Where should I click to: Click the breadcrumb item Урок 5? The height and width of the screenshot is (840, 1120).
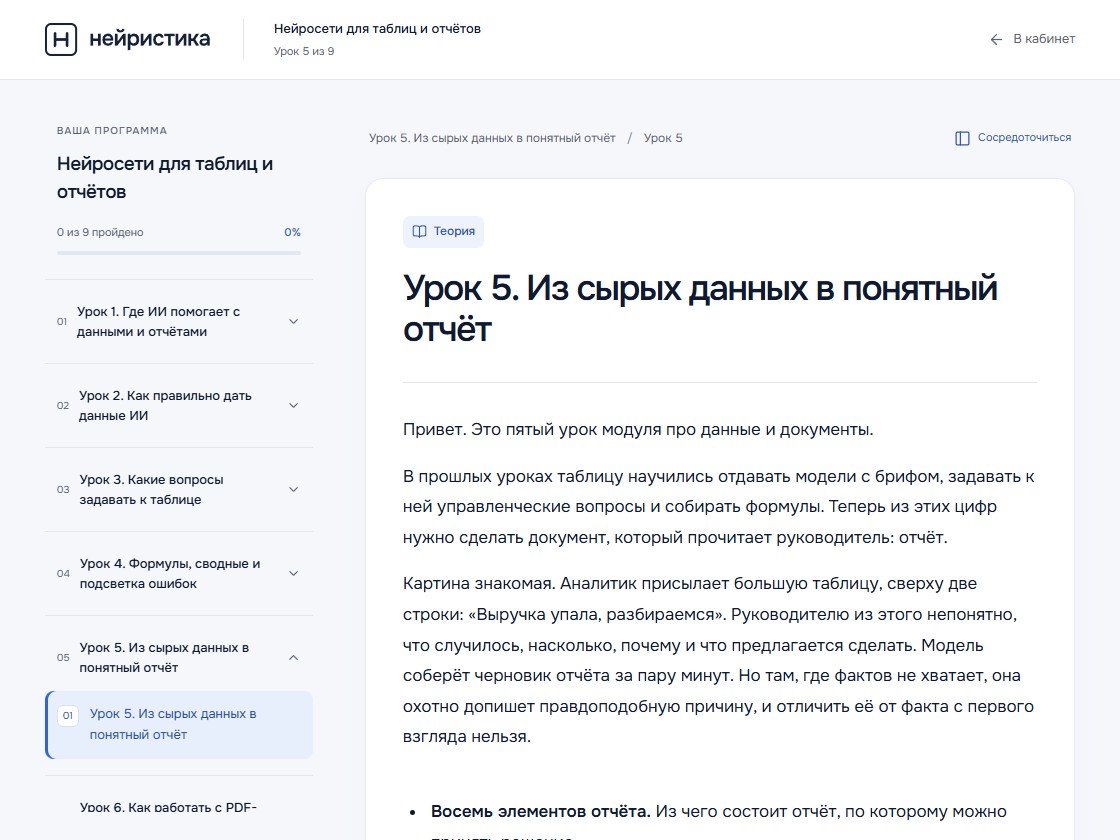click(663, 138)
